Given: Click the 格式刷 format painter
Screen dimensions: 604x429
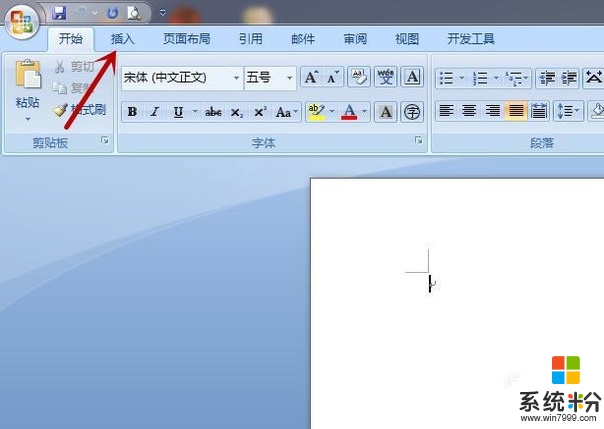Looking at the screenshot, I should click(79, 110).
